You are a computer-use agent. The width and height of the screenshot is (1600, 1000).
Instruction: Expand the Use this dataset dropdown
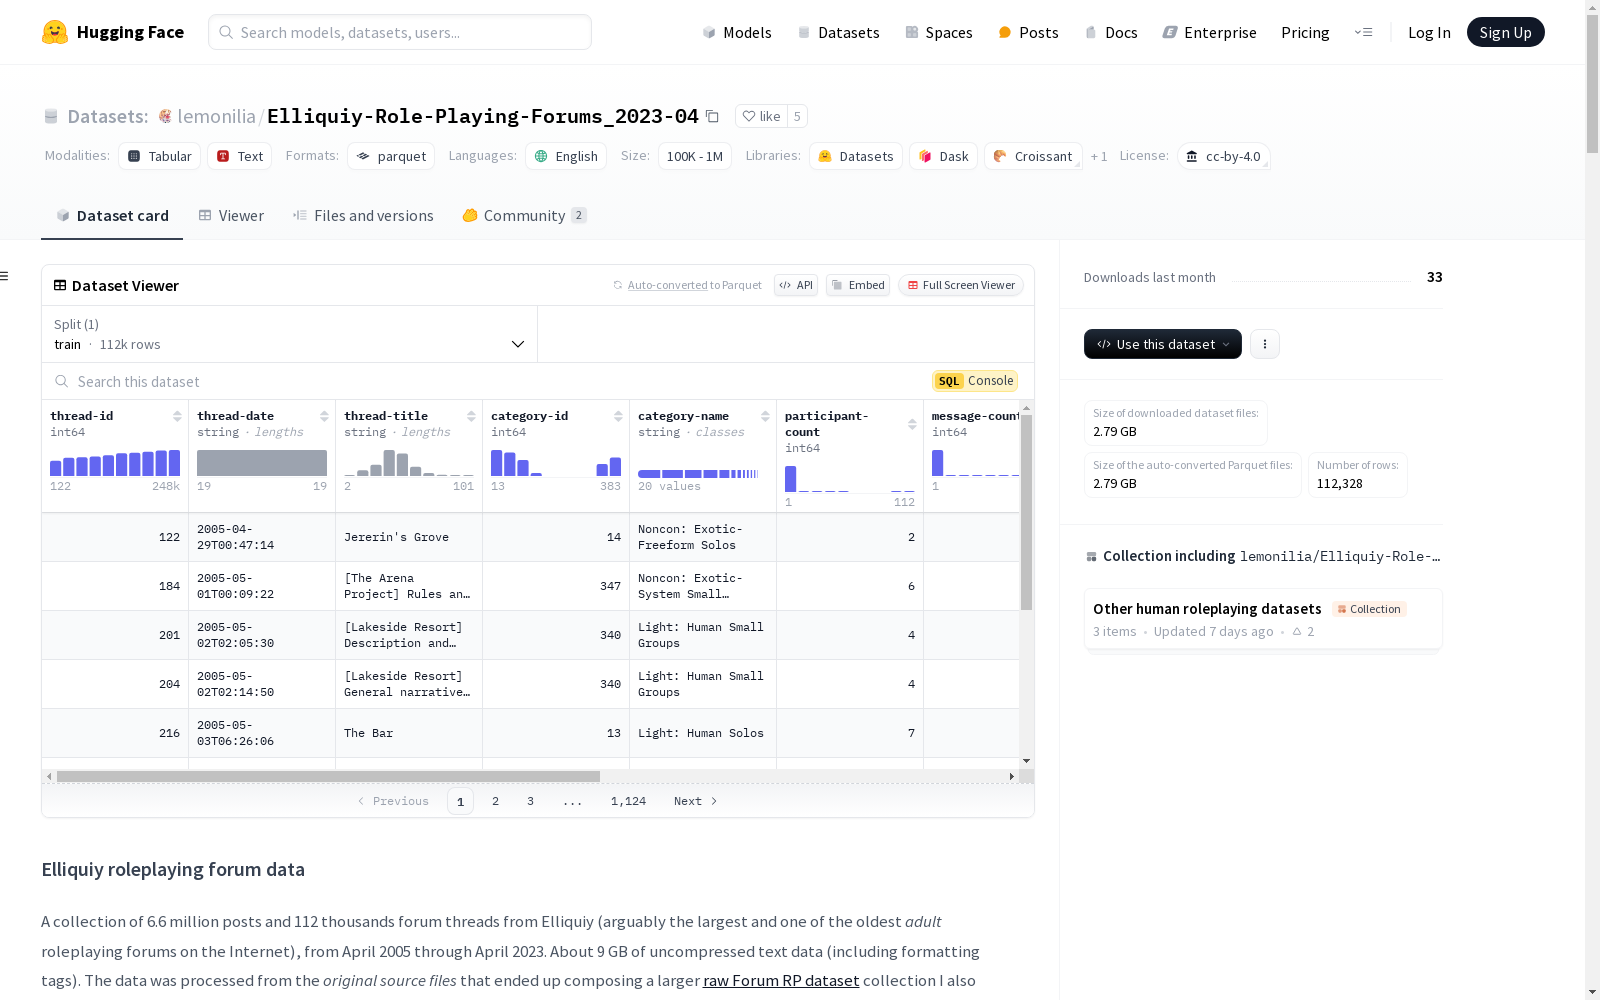point(1163,344)
